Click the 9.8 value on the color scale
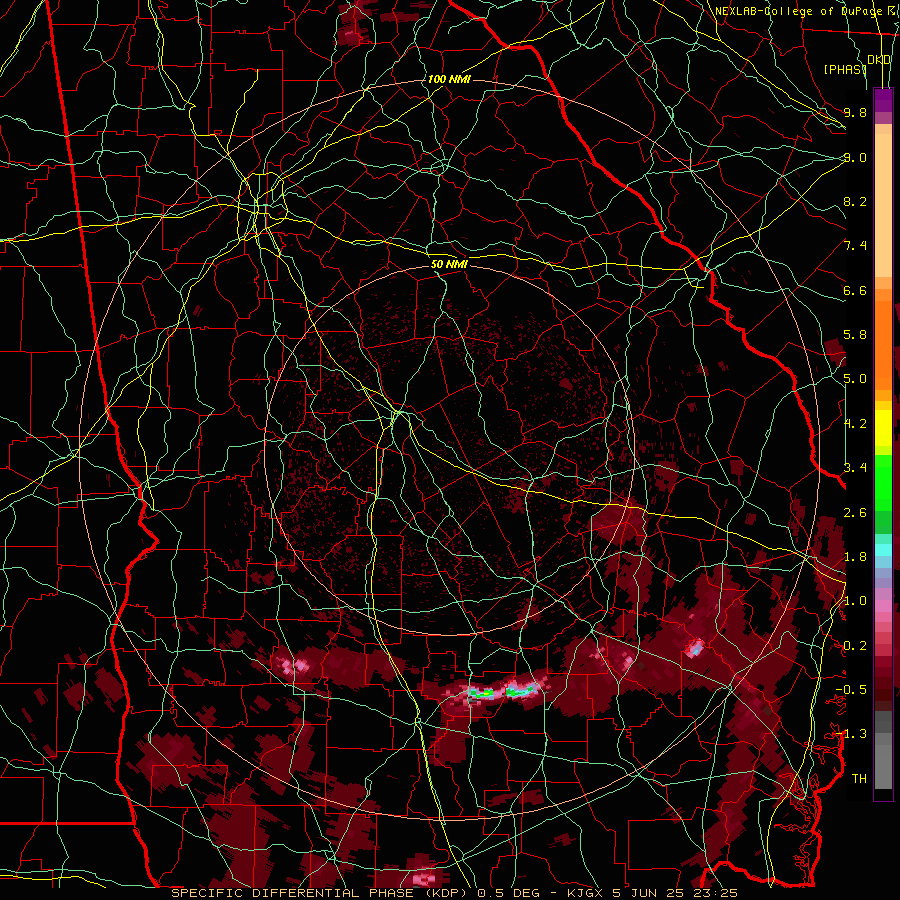 pos(855,112)
